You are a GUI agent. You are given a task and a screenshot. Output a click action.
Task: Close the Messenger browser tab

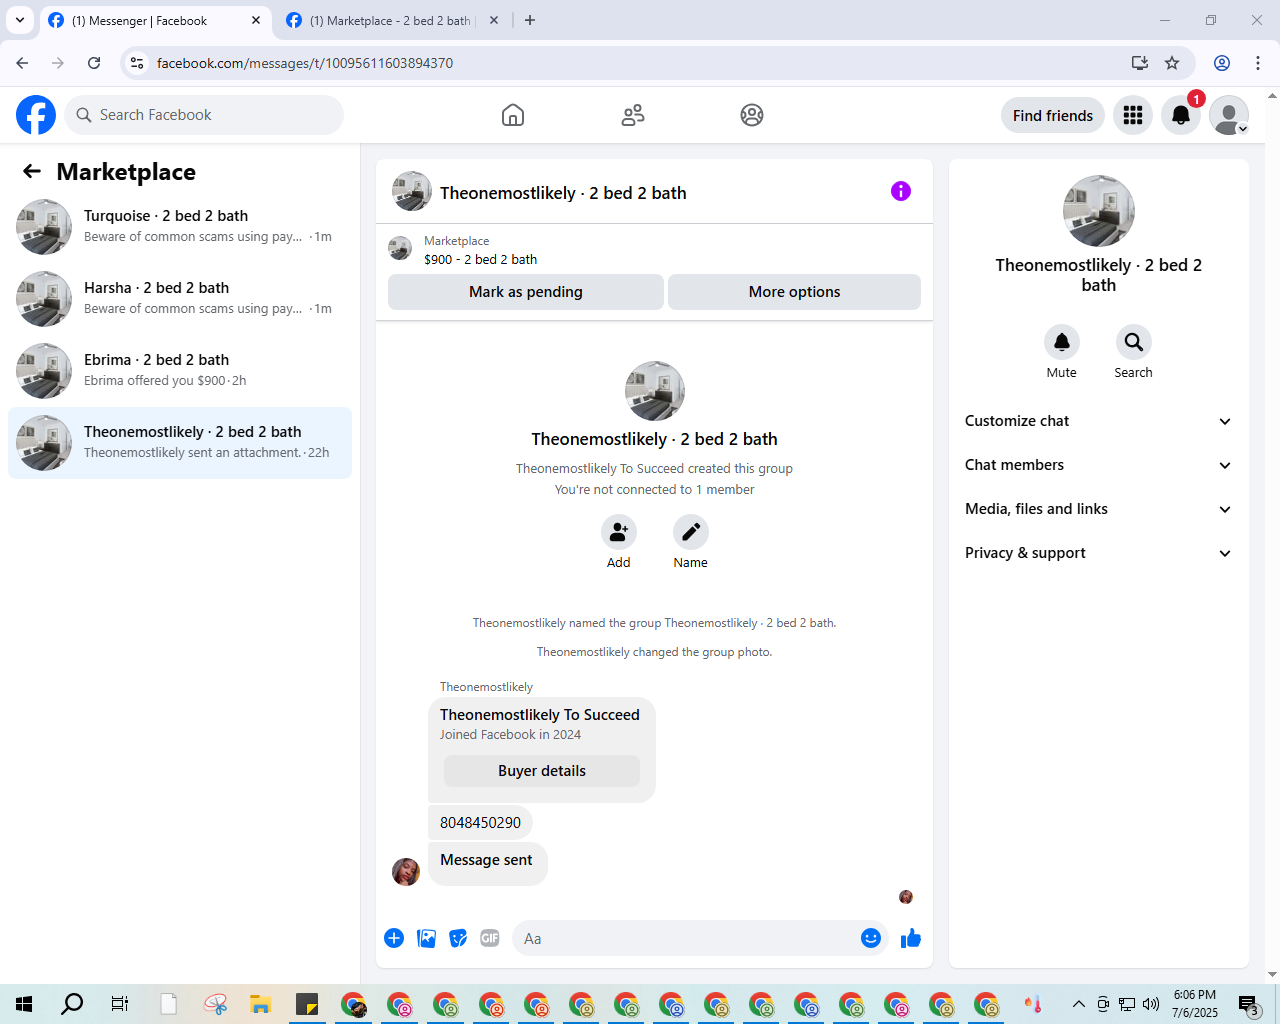tap(256, 20)
